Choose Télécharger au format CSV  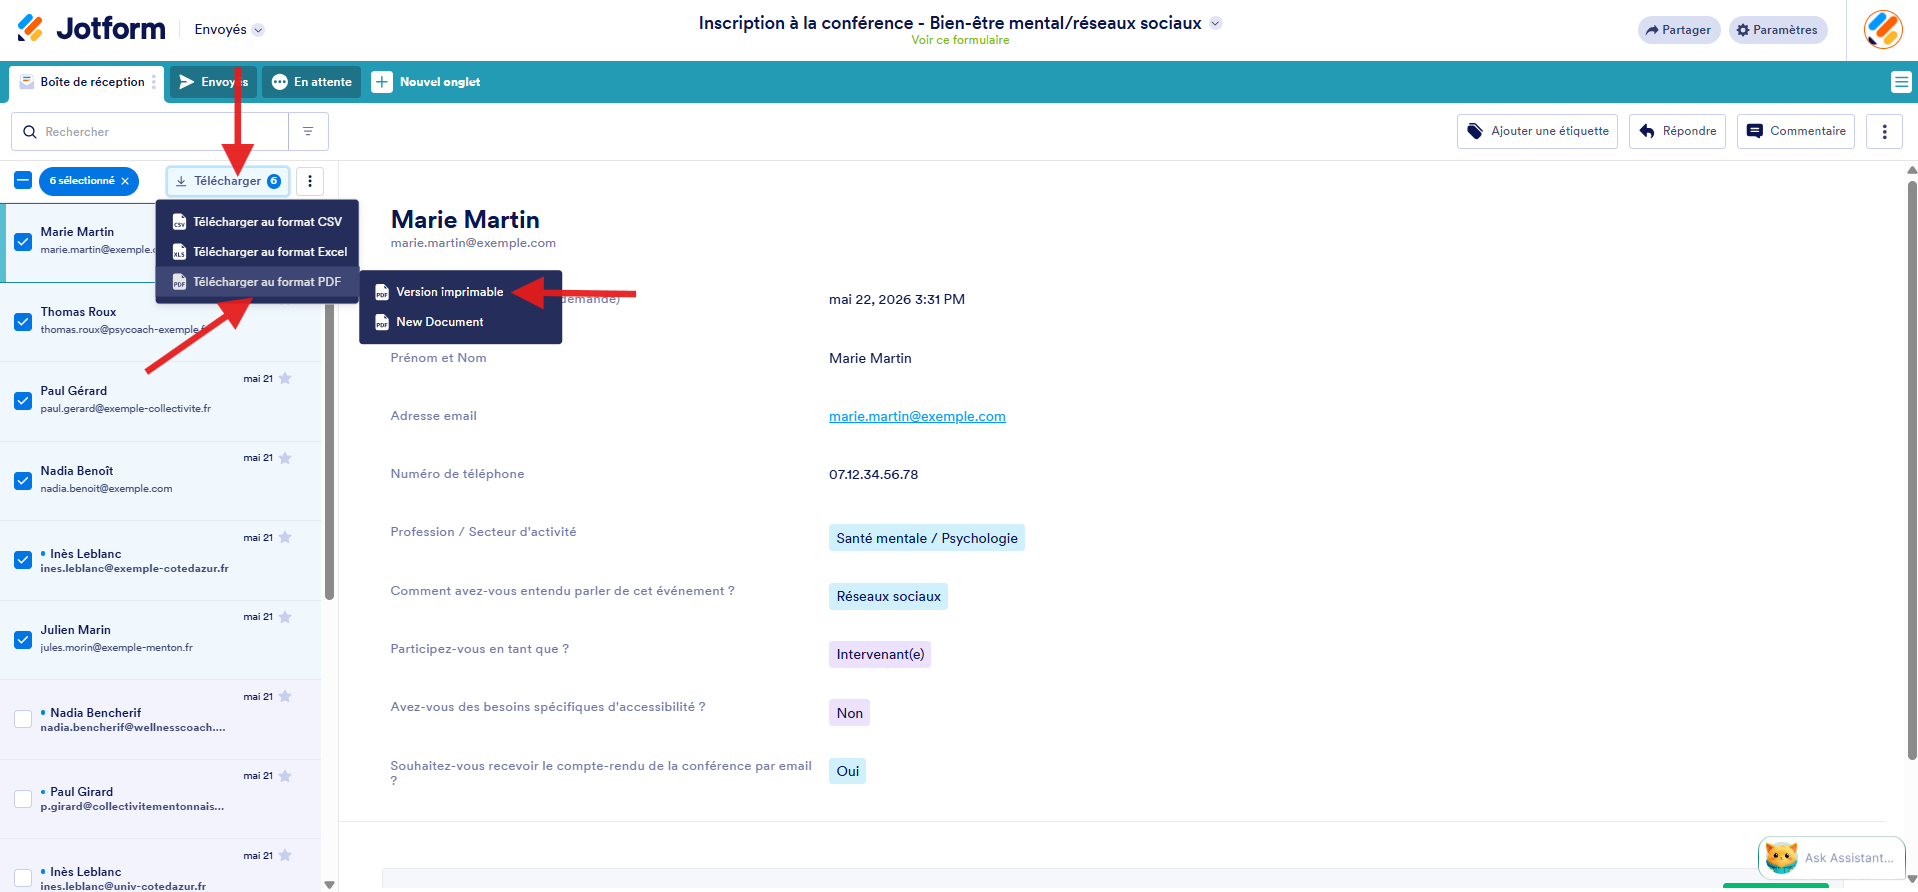click(x=257, y=222)
